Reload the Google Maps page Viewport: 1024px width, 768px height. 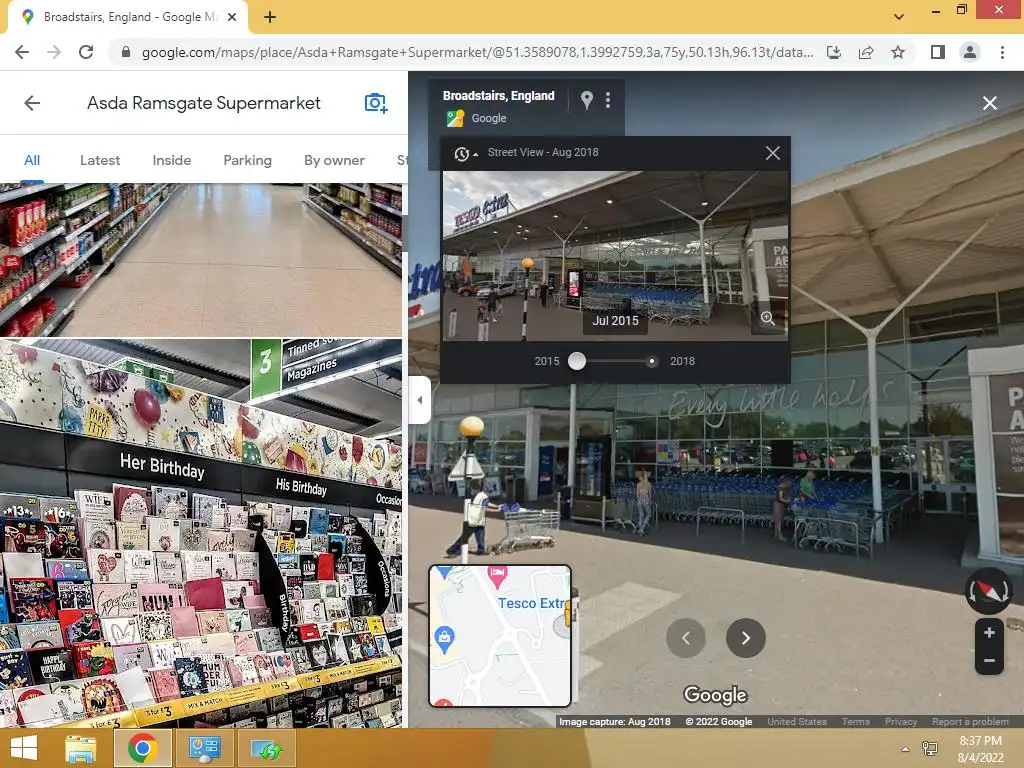coord(86,52)
